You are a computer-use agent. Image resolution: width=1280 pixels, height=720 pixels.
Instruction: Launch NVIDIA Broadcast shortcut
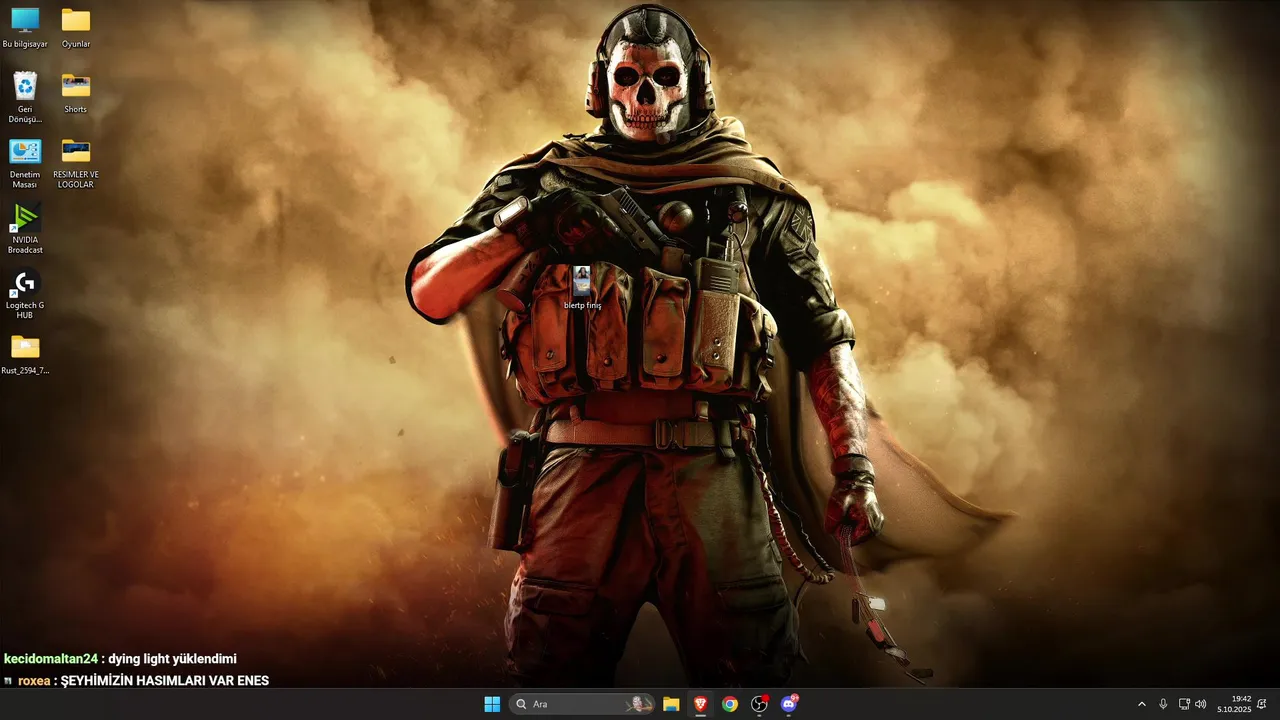(25, 228)
